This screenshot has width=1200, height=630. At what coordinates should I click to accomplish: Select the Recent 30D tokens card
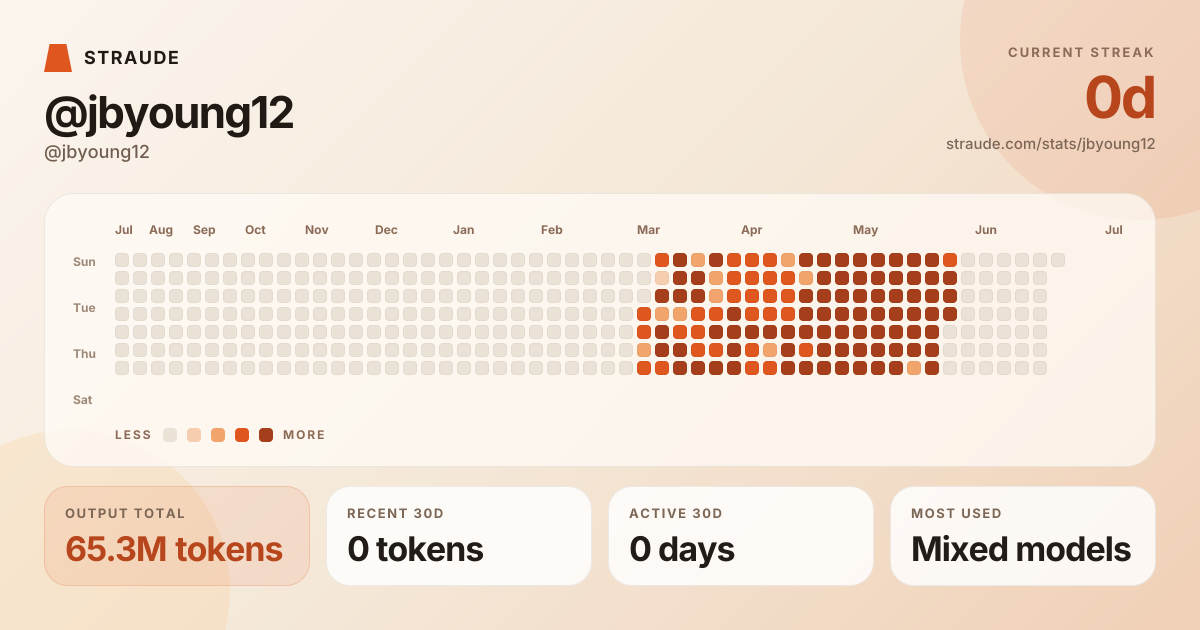[x=459, y=536]
